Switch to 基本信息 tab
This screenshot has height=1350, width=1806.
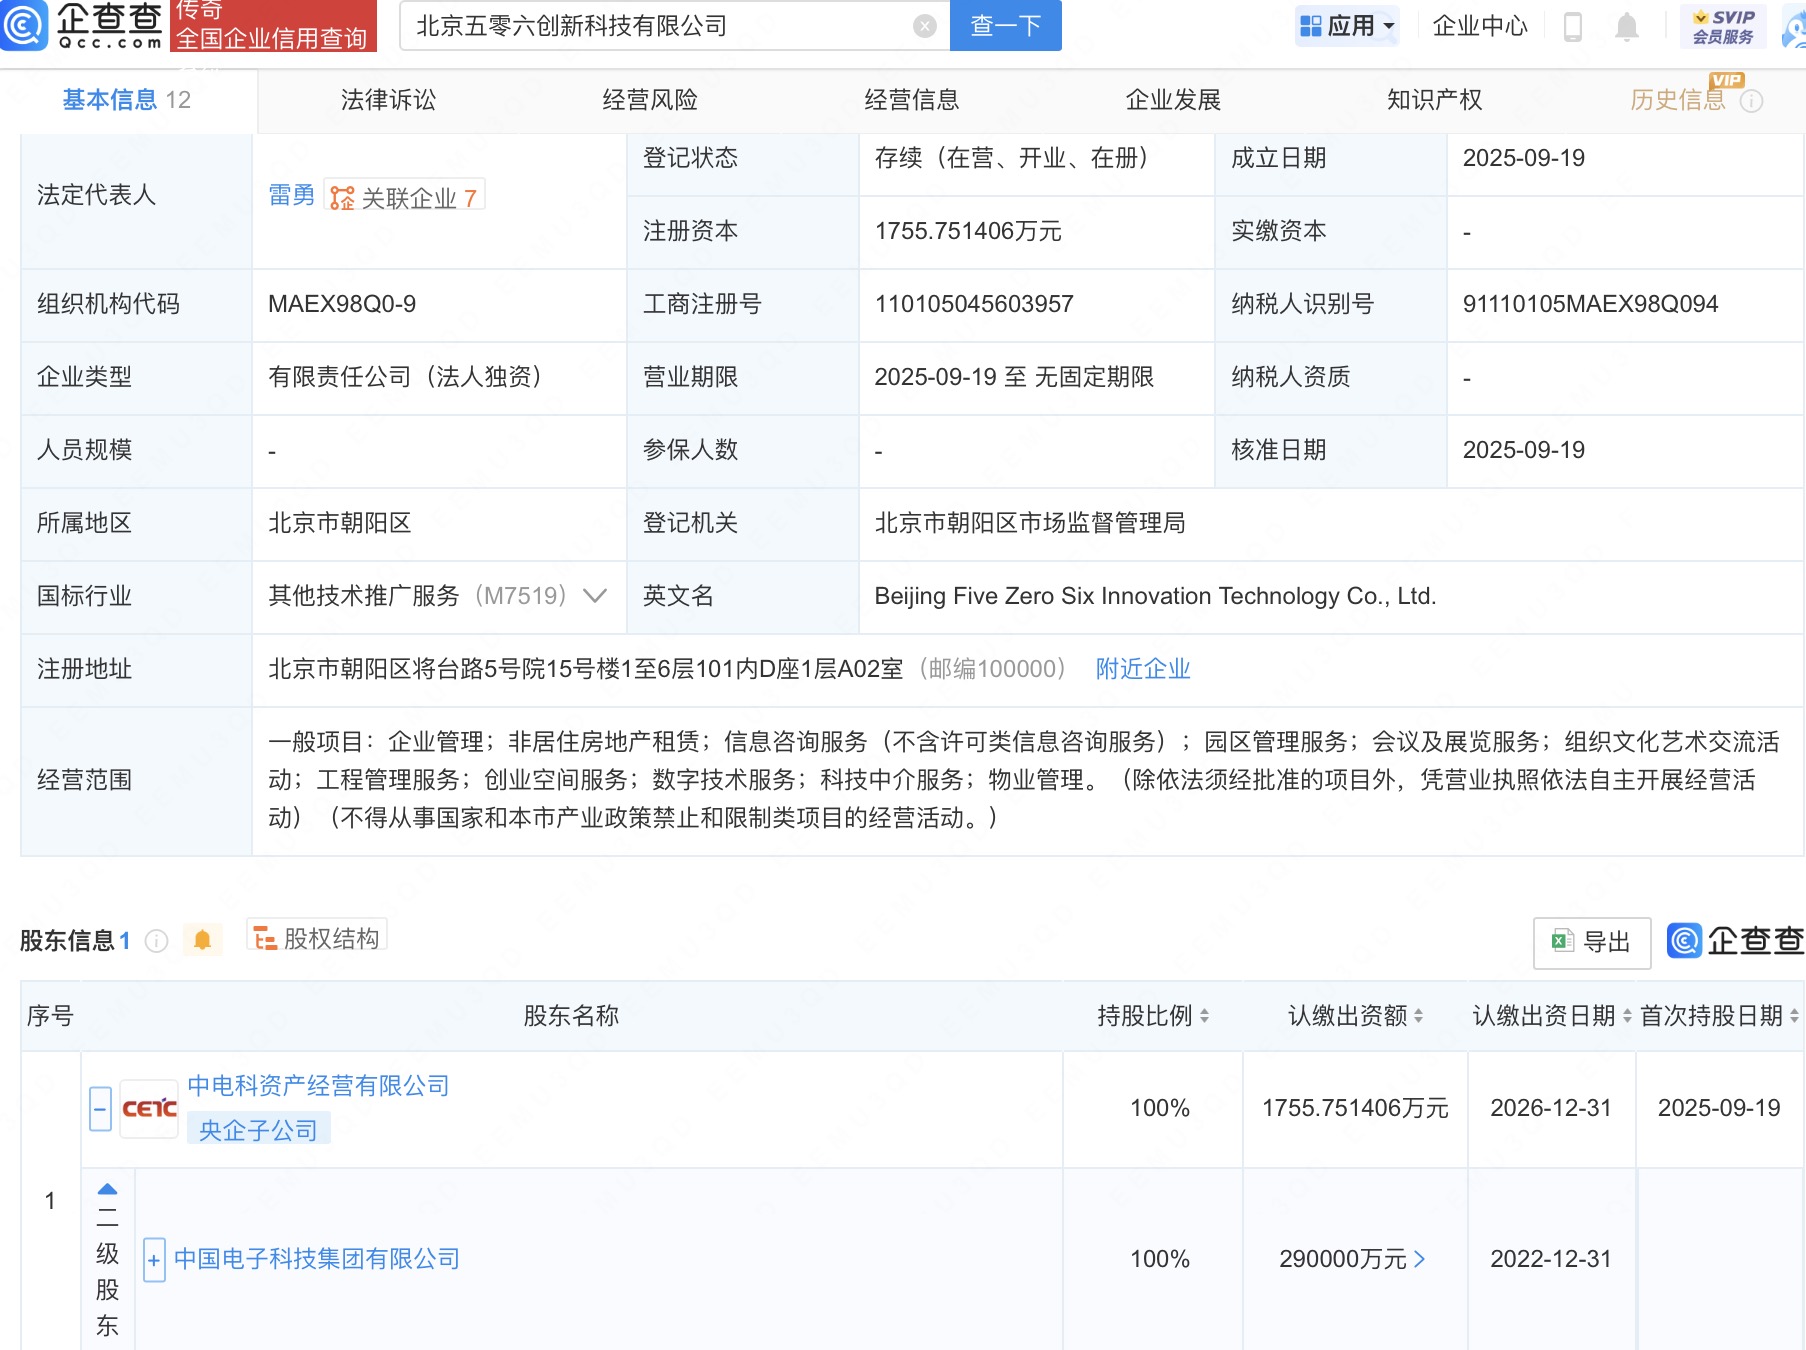(x=127, y=100)
